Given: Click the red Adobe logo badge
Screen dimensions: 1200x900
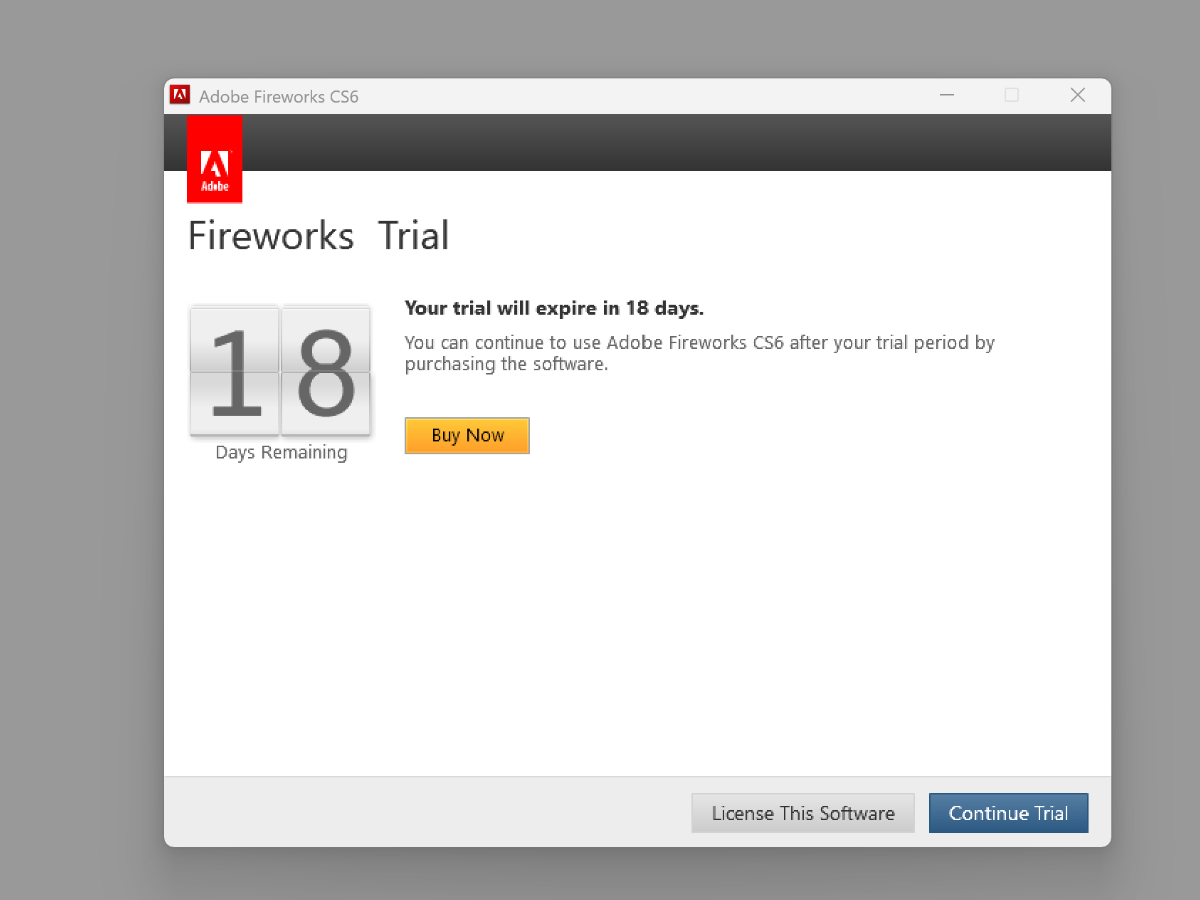Looking at the screenshot, I should pyautogui.click(x=214, y=159).
